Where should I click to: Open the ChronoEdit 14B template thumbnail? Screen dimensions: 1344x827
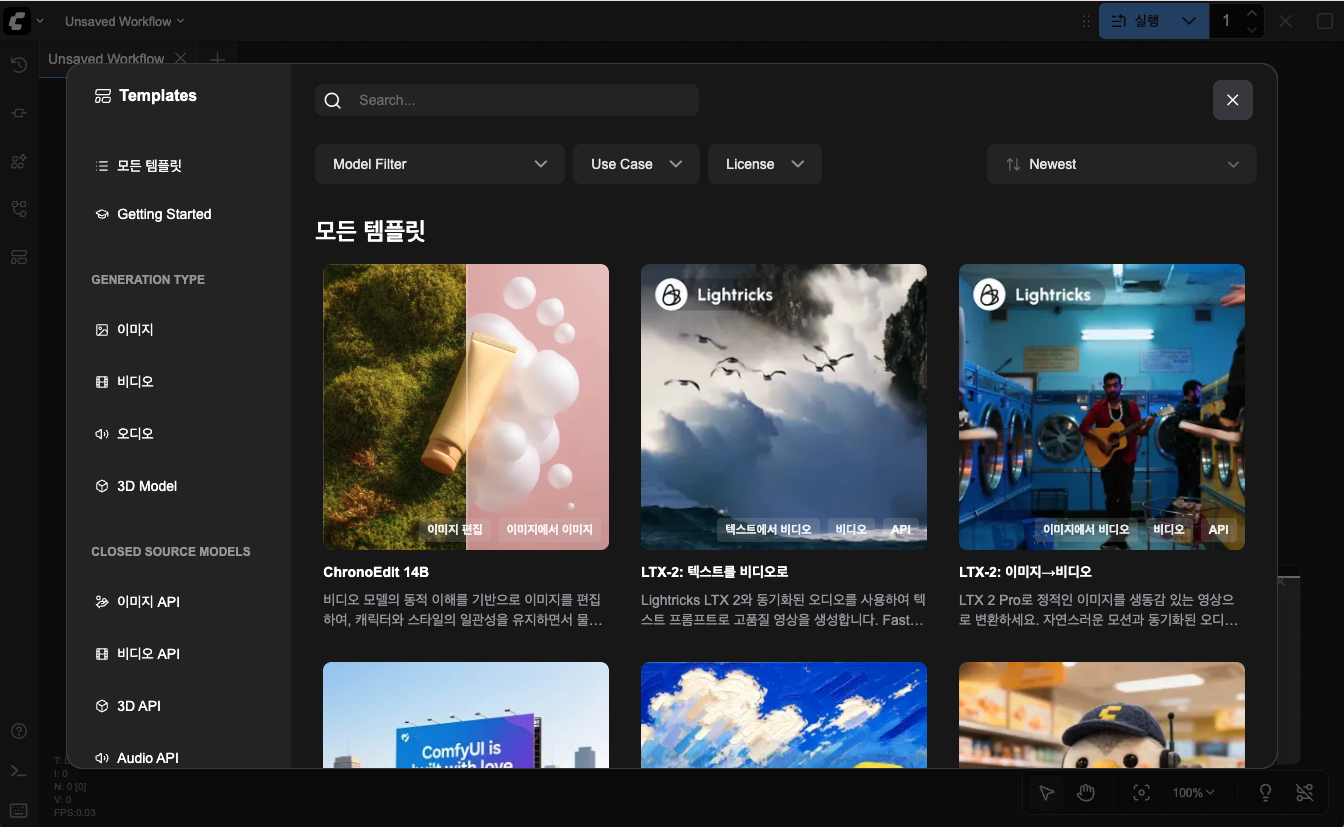(466, 406)
